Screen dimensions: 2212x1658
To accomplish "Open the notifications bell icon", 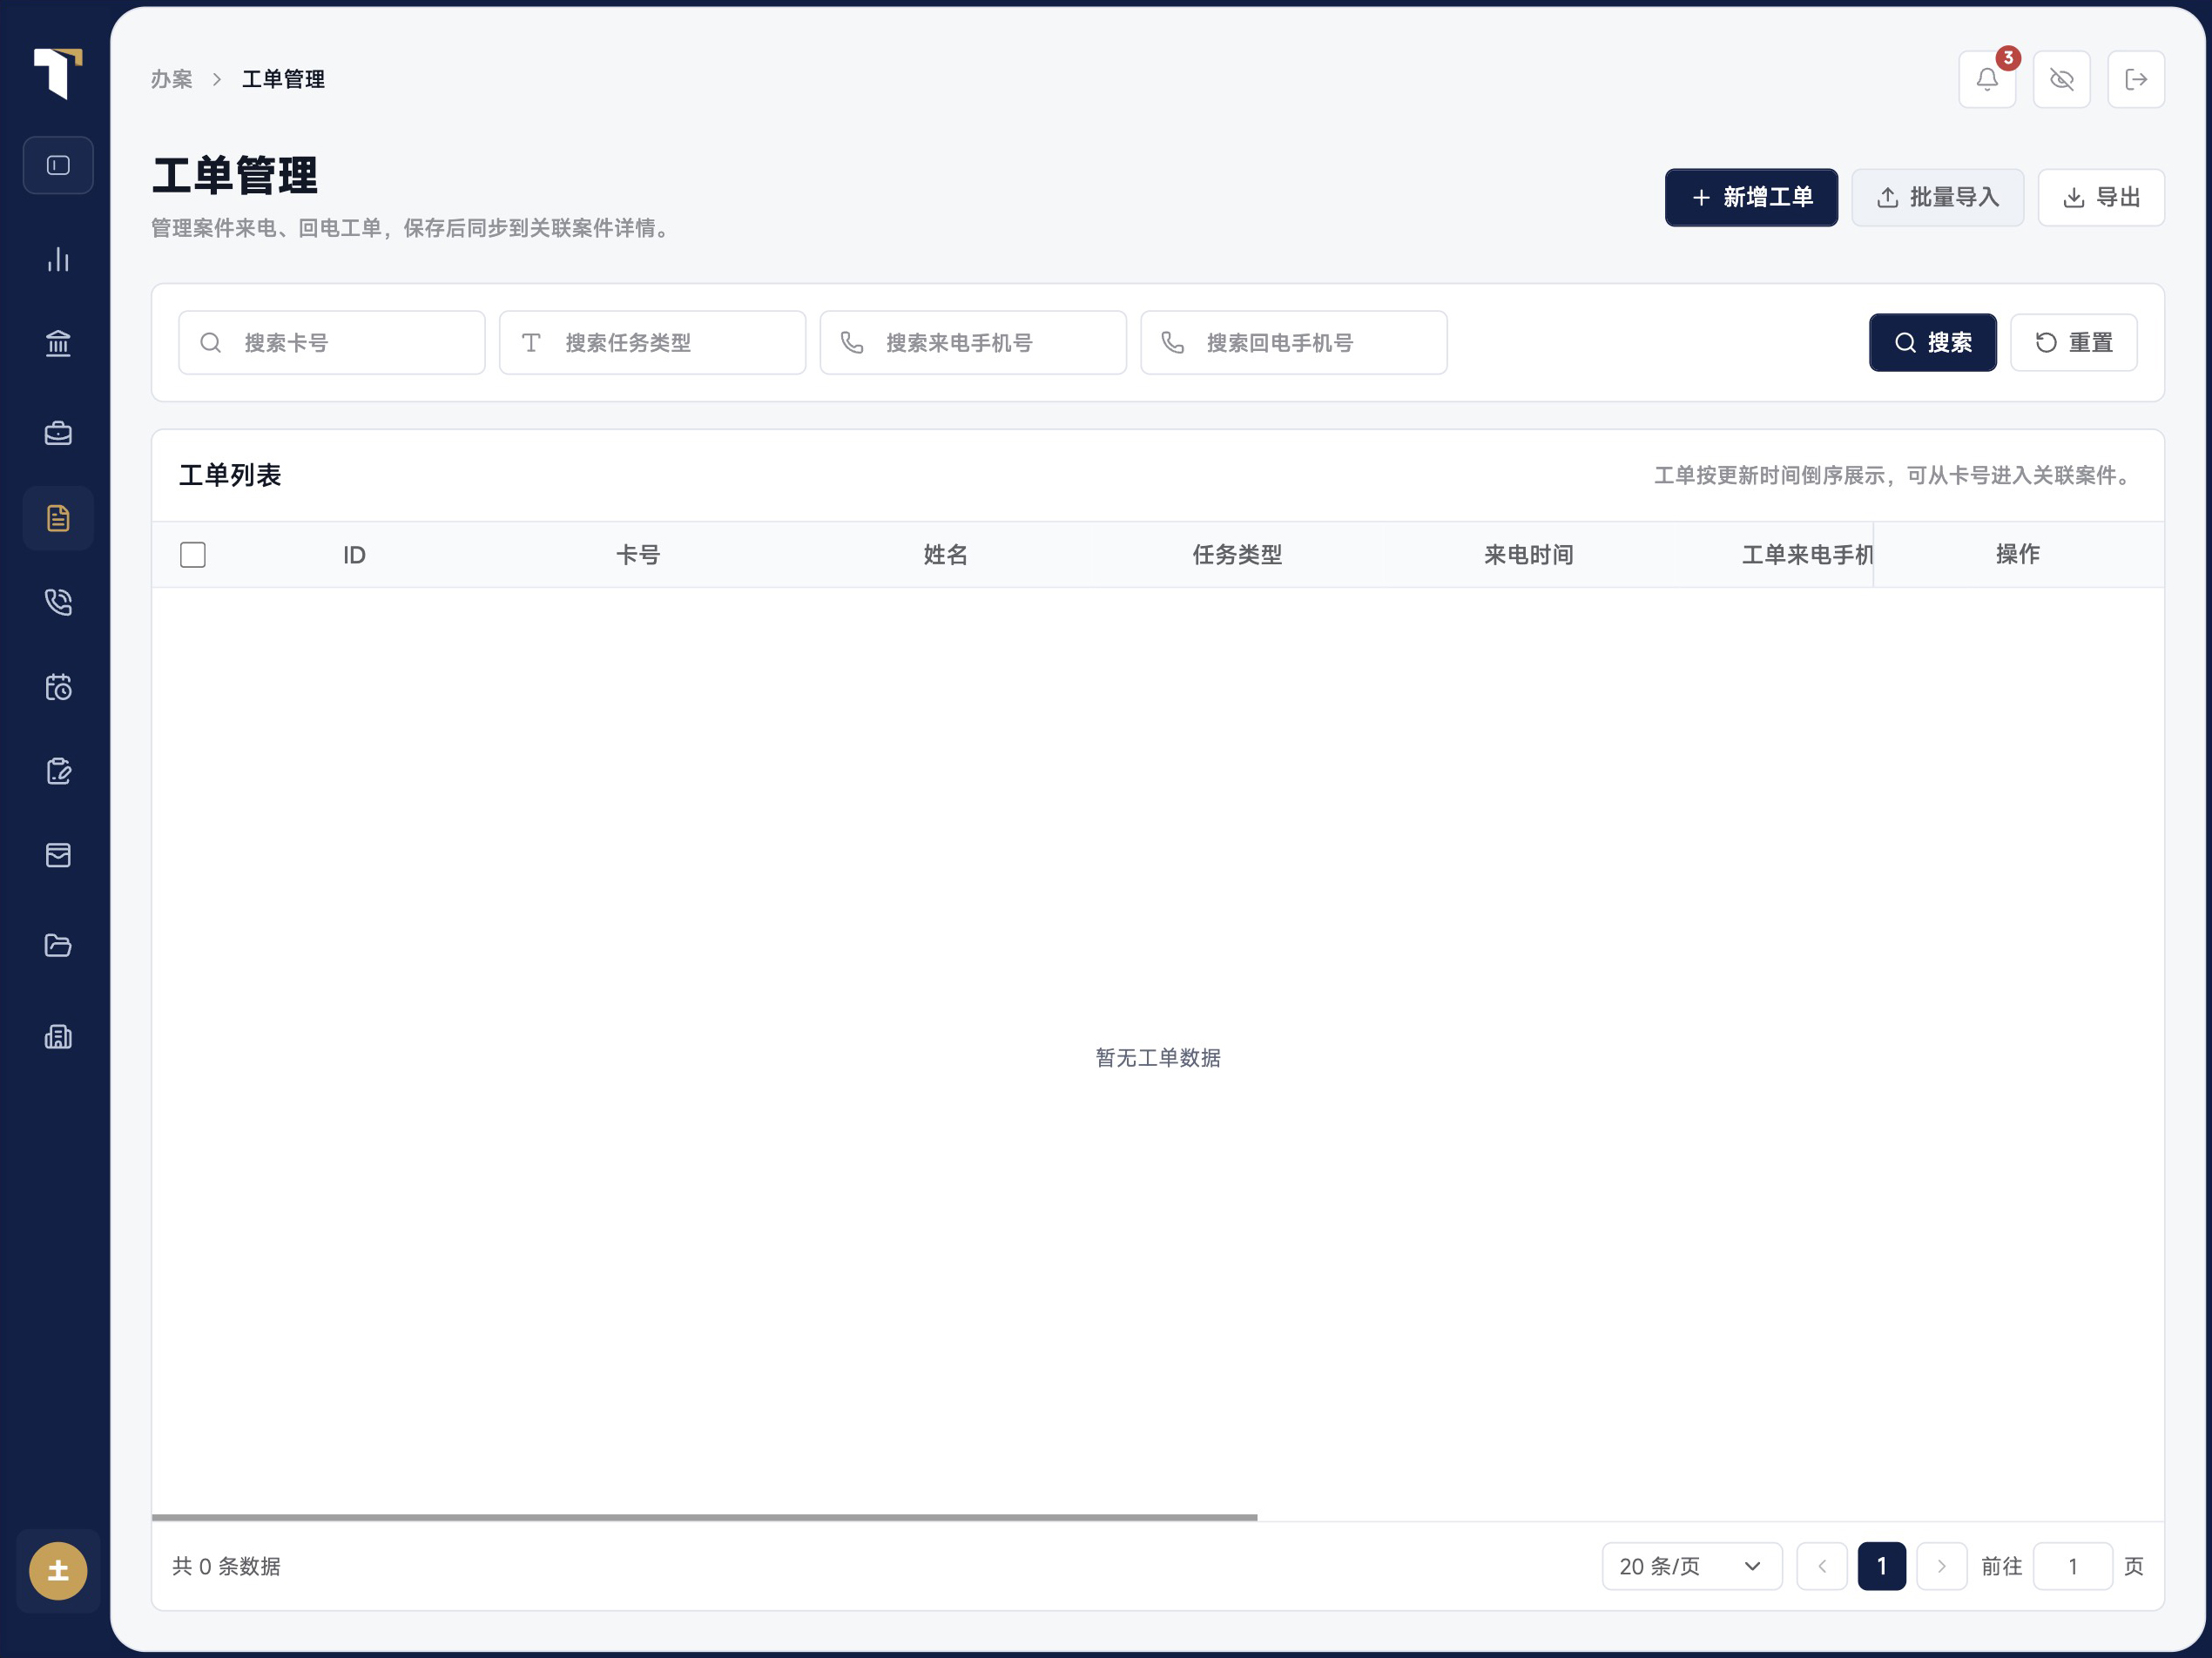I will 1987,79.
